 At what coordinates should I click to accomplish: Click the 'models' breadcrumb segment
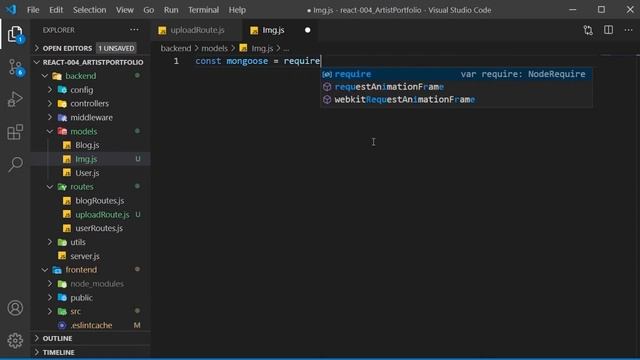[x=214, y=49]
